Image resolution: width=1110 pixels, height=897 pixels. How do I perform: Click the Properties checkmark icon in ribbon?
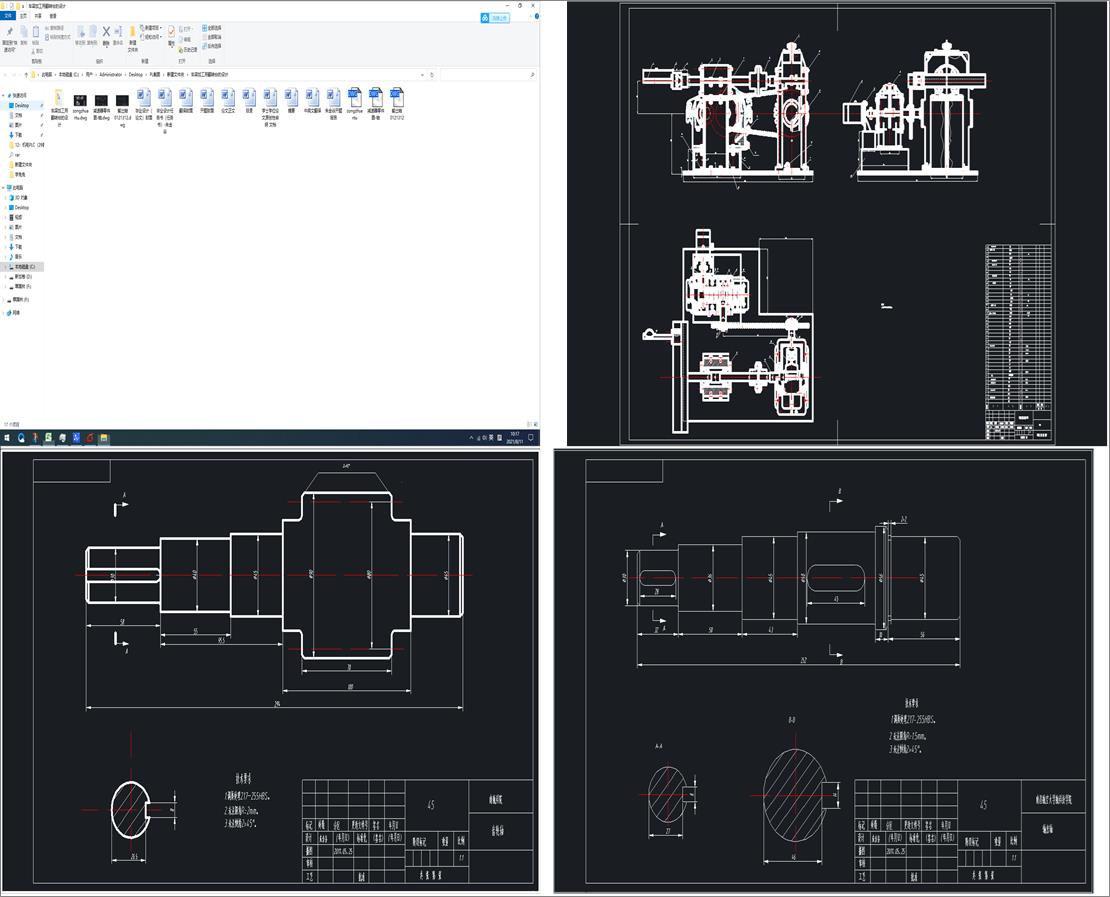coord(171,33)
